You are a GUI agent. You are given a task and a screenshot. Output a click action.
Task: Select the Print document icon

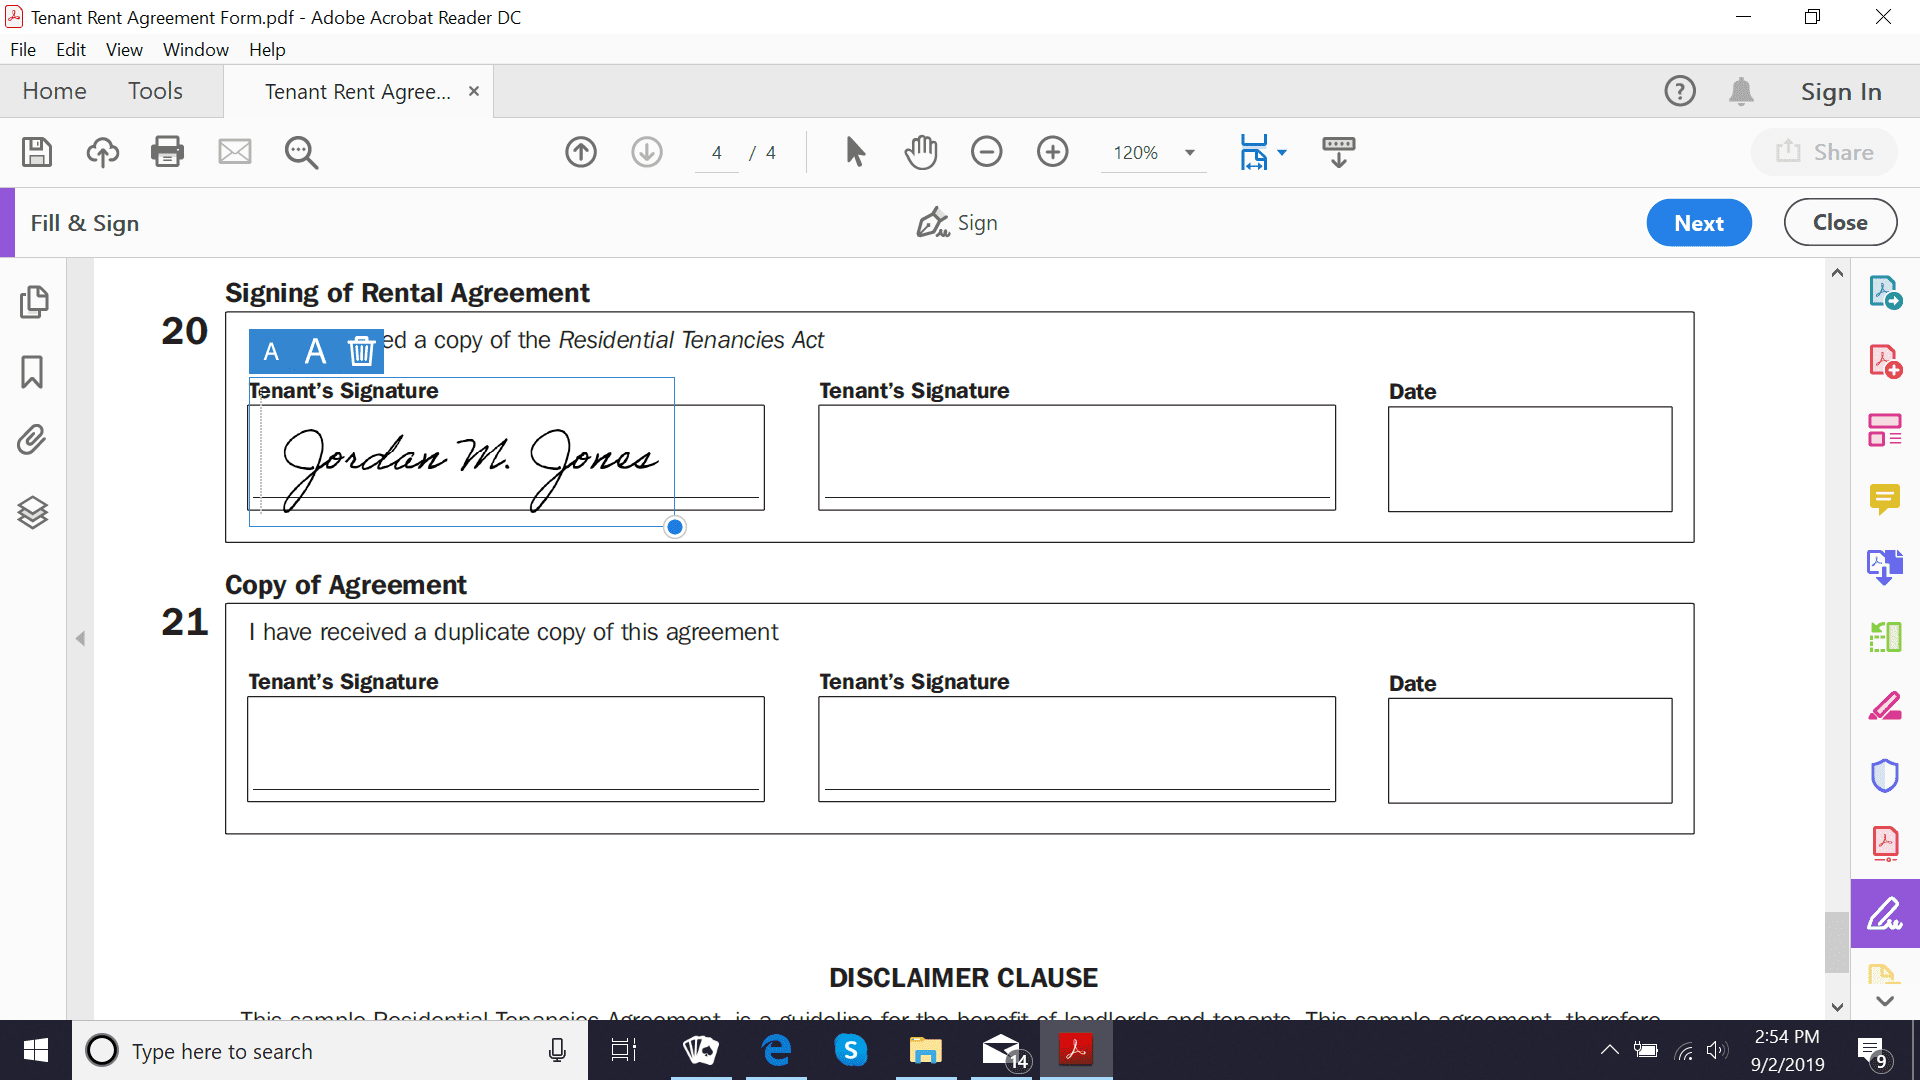click(x=167, y=150)
